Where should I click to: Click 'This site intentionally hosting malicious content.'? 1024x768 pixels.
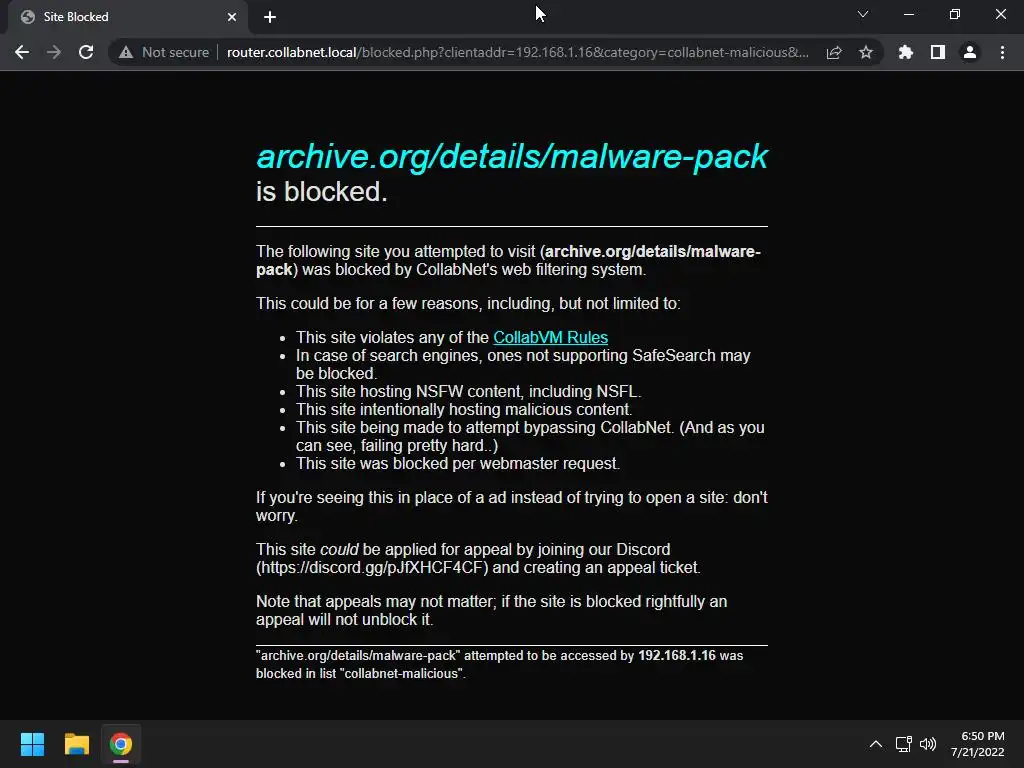[x=464, y=409]
